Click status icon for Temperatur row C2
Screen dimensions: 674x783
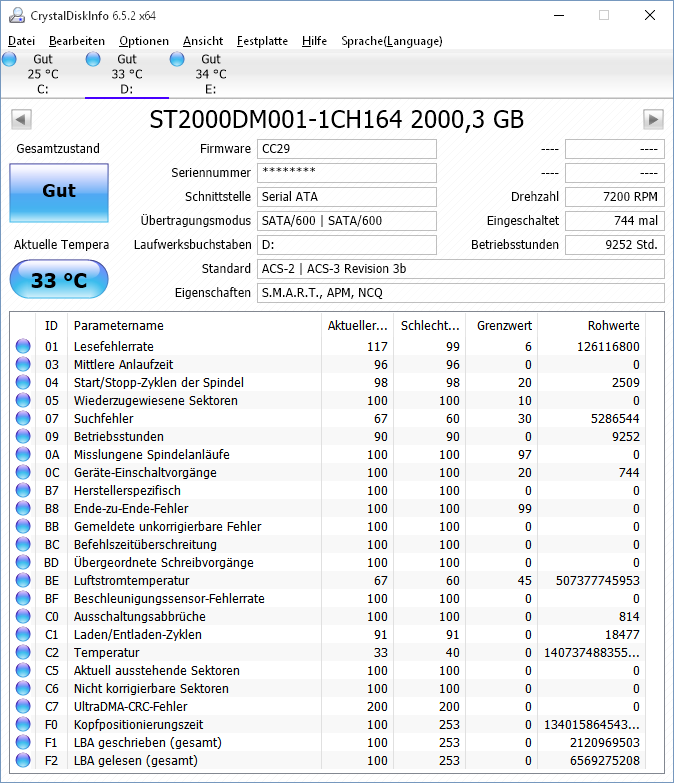point(23,652)
